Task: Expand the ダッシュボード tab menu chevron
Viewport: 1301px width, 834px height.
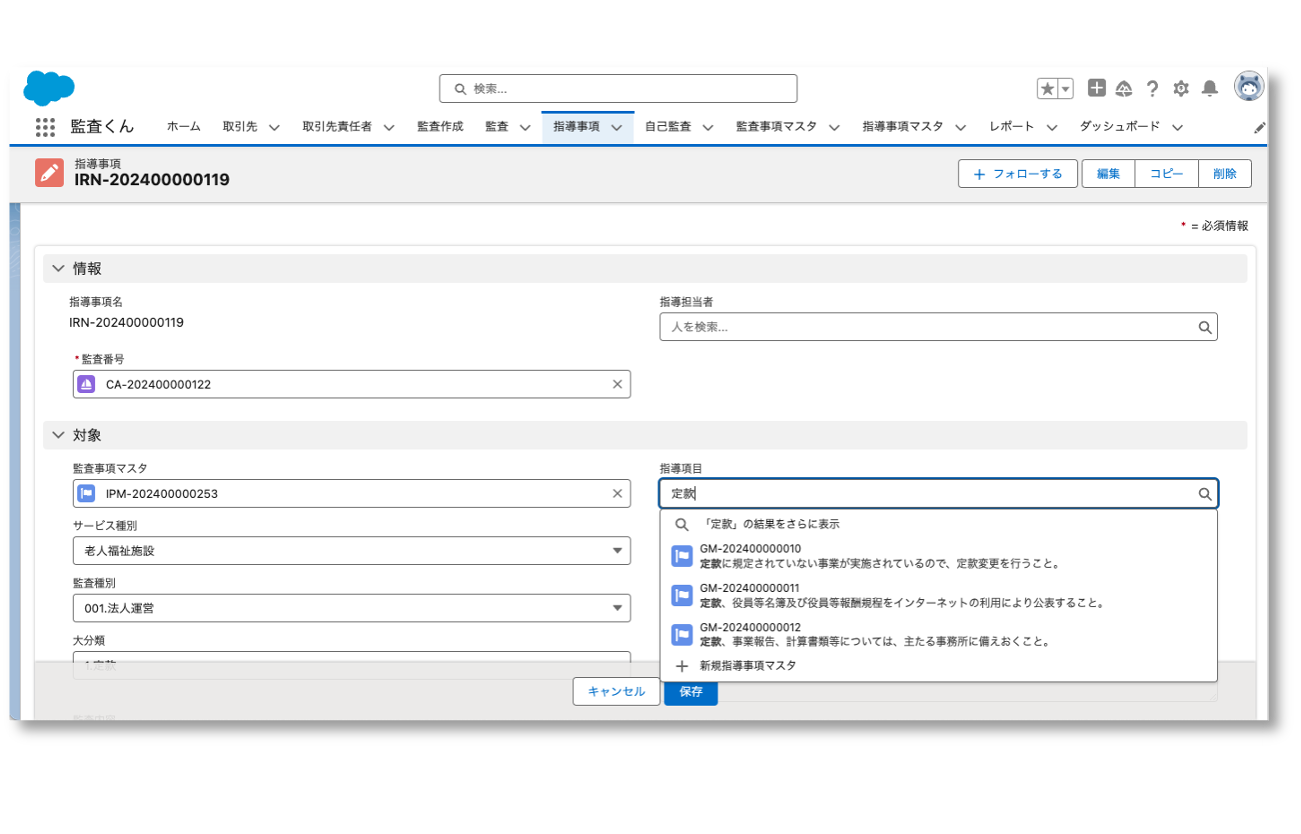Action: click(1177, 127)
